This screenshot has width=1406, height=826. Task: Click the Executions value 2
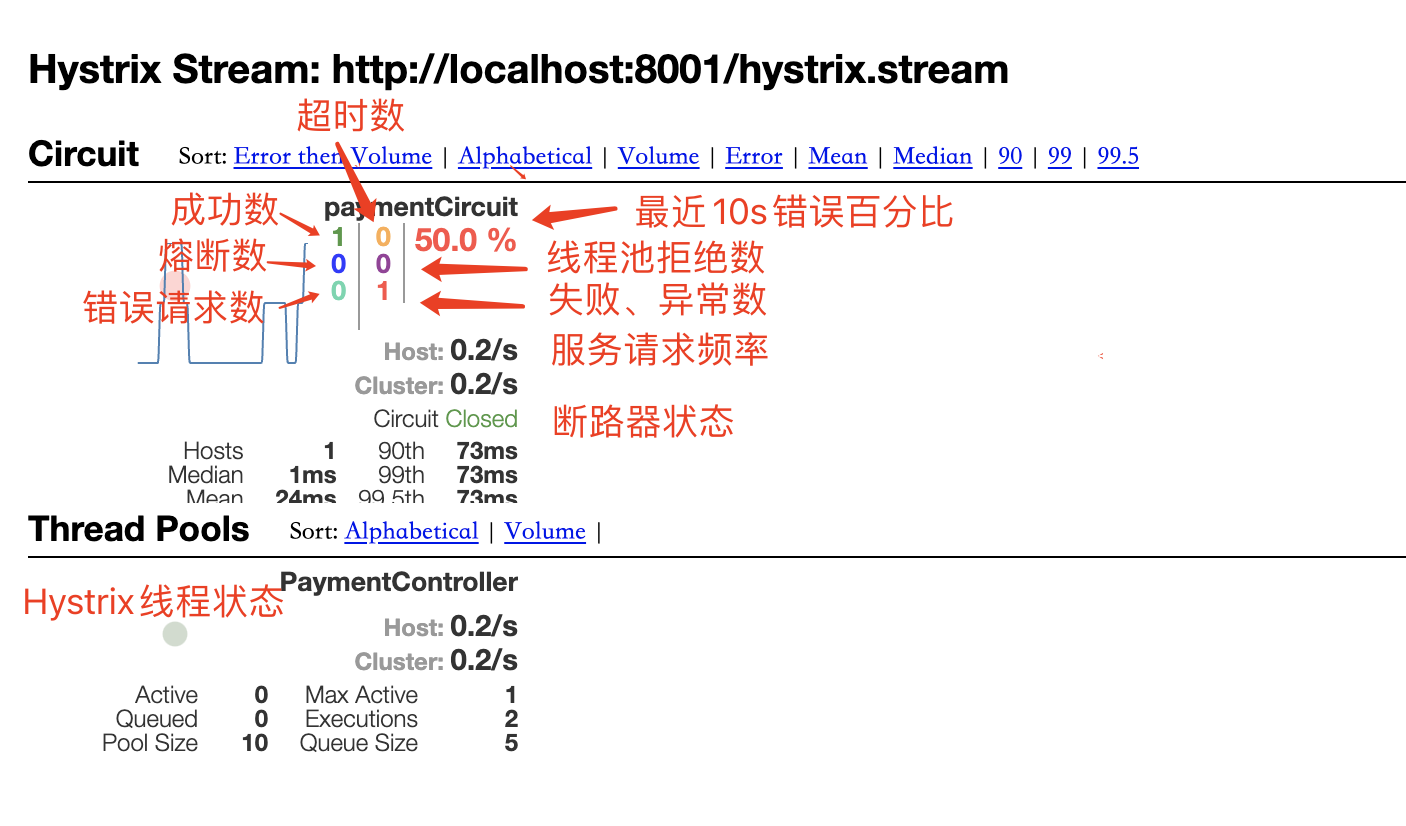(511, 719)
